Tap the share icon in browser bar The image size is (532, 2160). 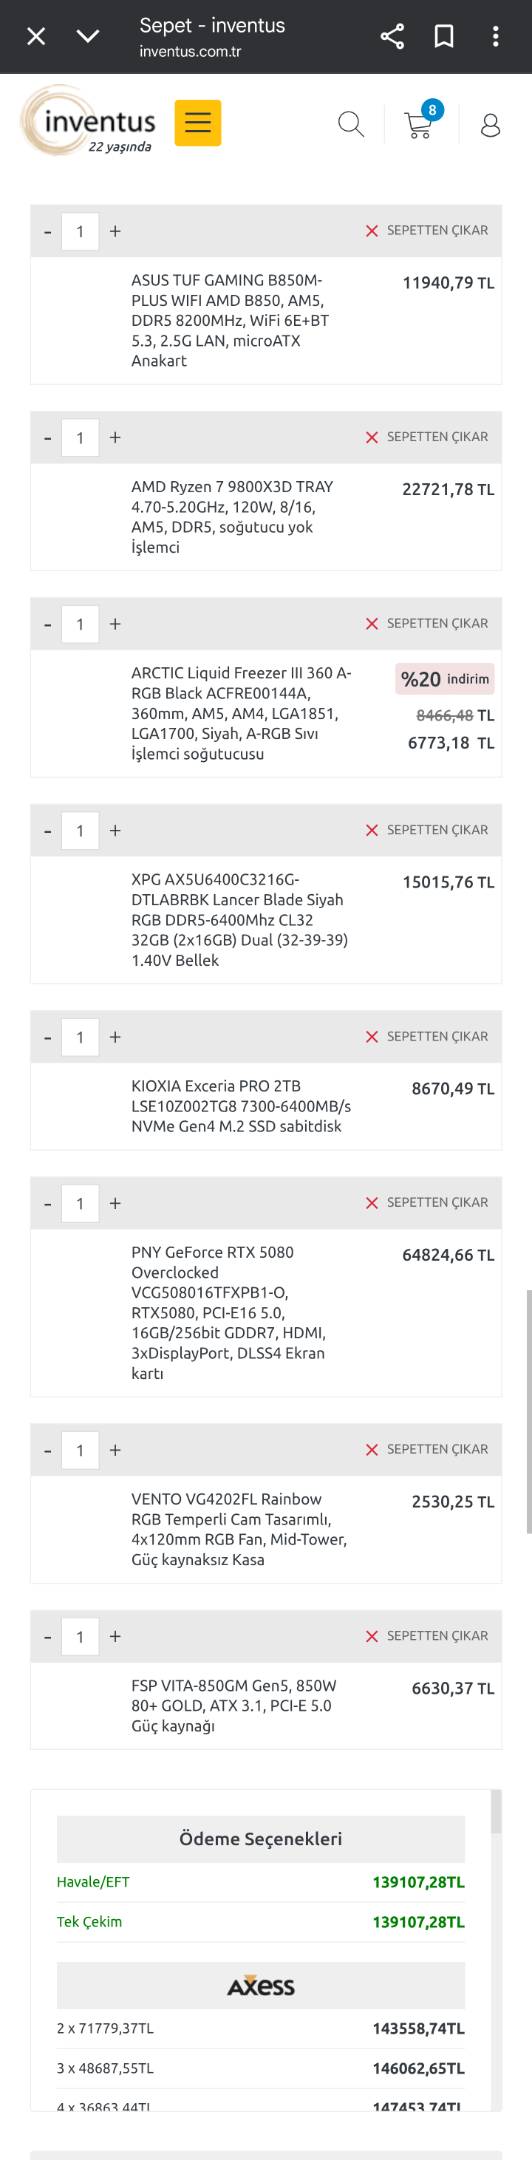pyautogui.click(x=392, y=37)
